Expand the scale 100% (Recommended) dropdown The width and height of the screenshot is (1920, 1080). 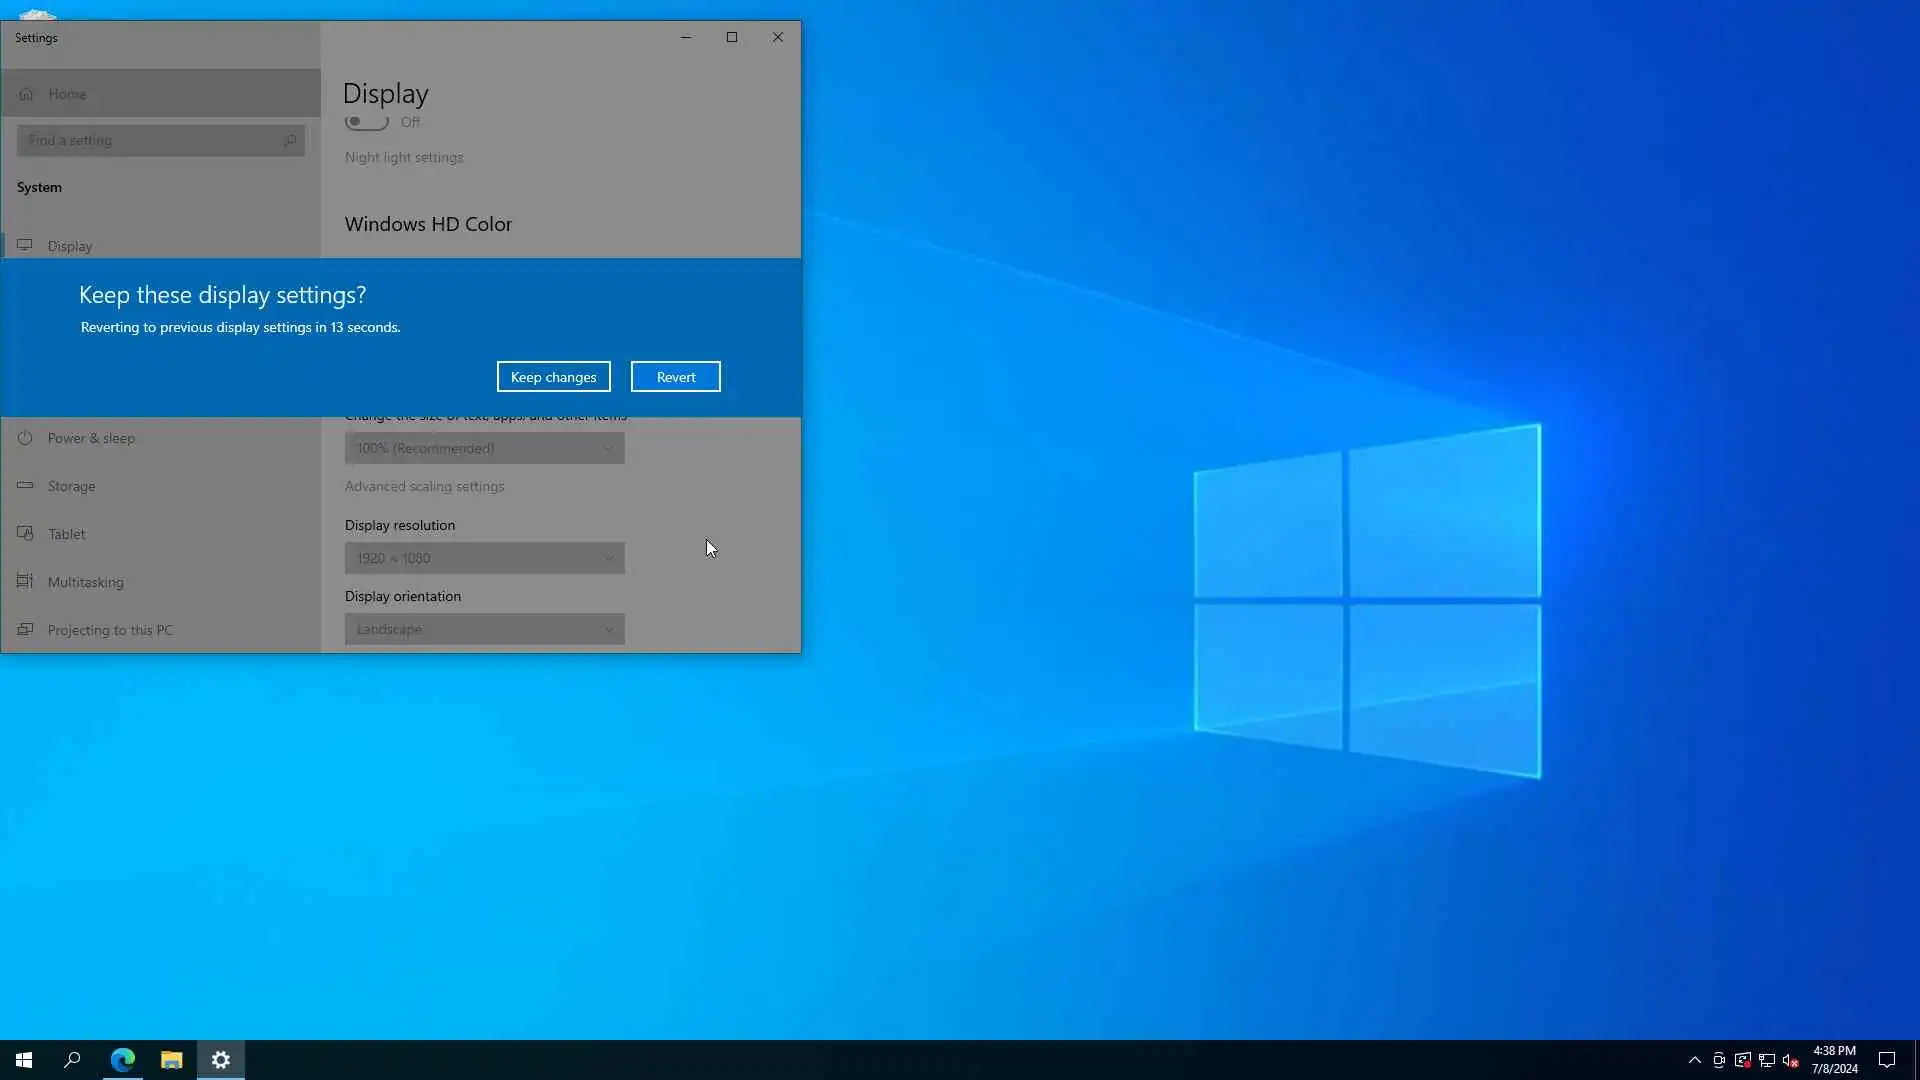click(484, 448)
